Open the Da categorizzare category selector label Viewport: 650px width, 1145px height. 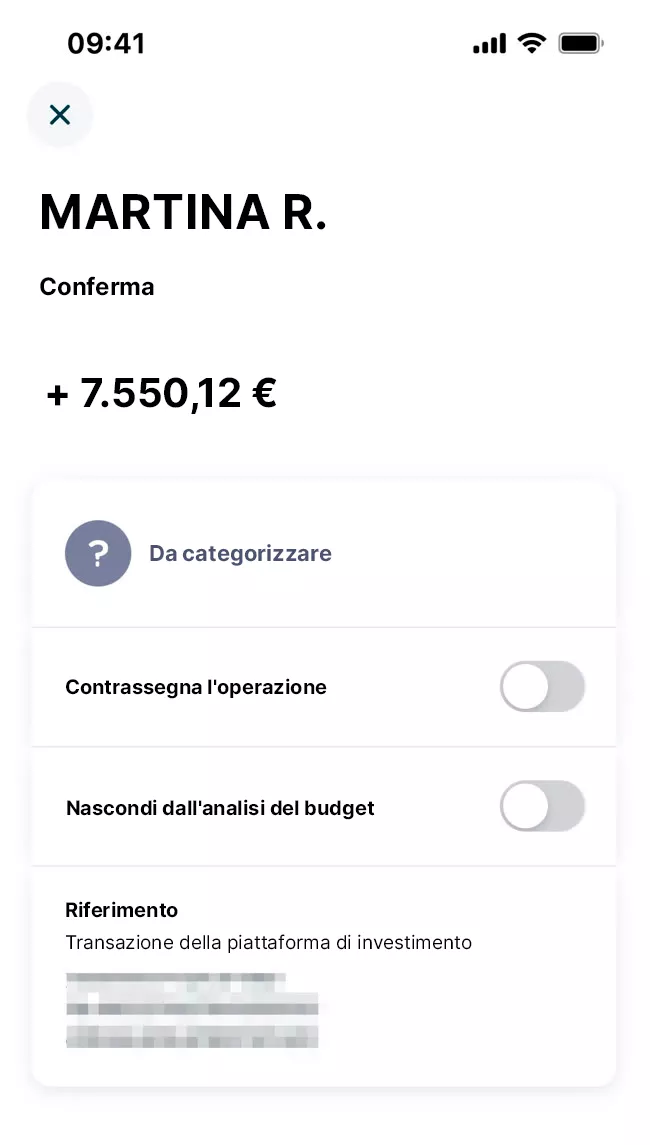point(240,553)
